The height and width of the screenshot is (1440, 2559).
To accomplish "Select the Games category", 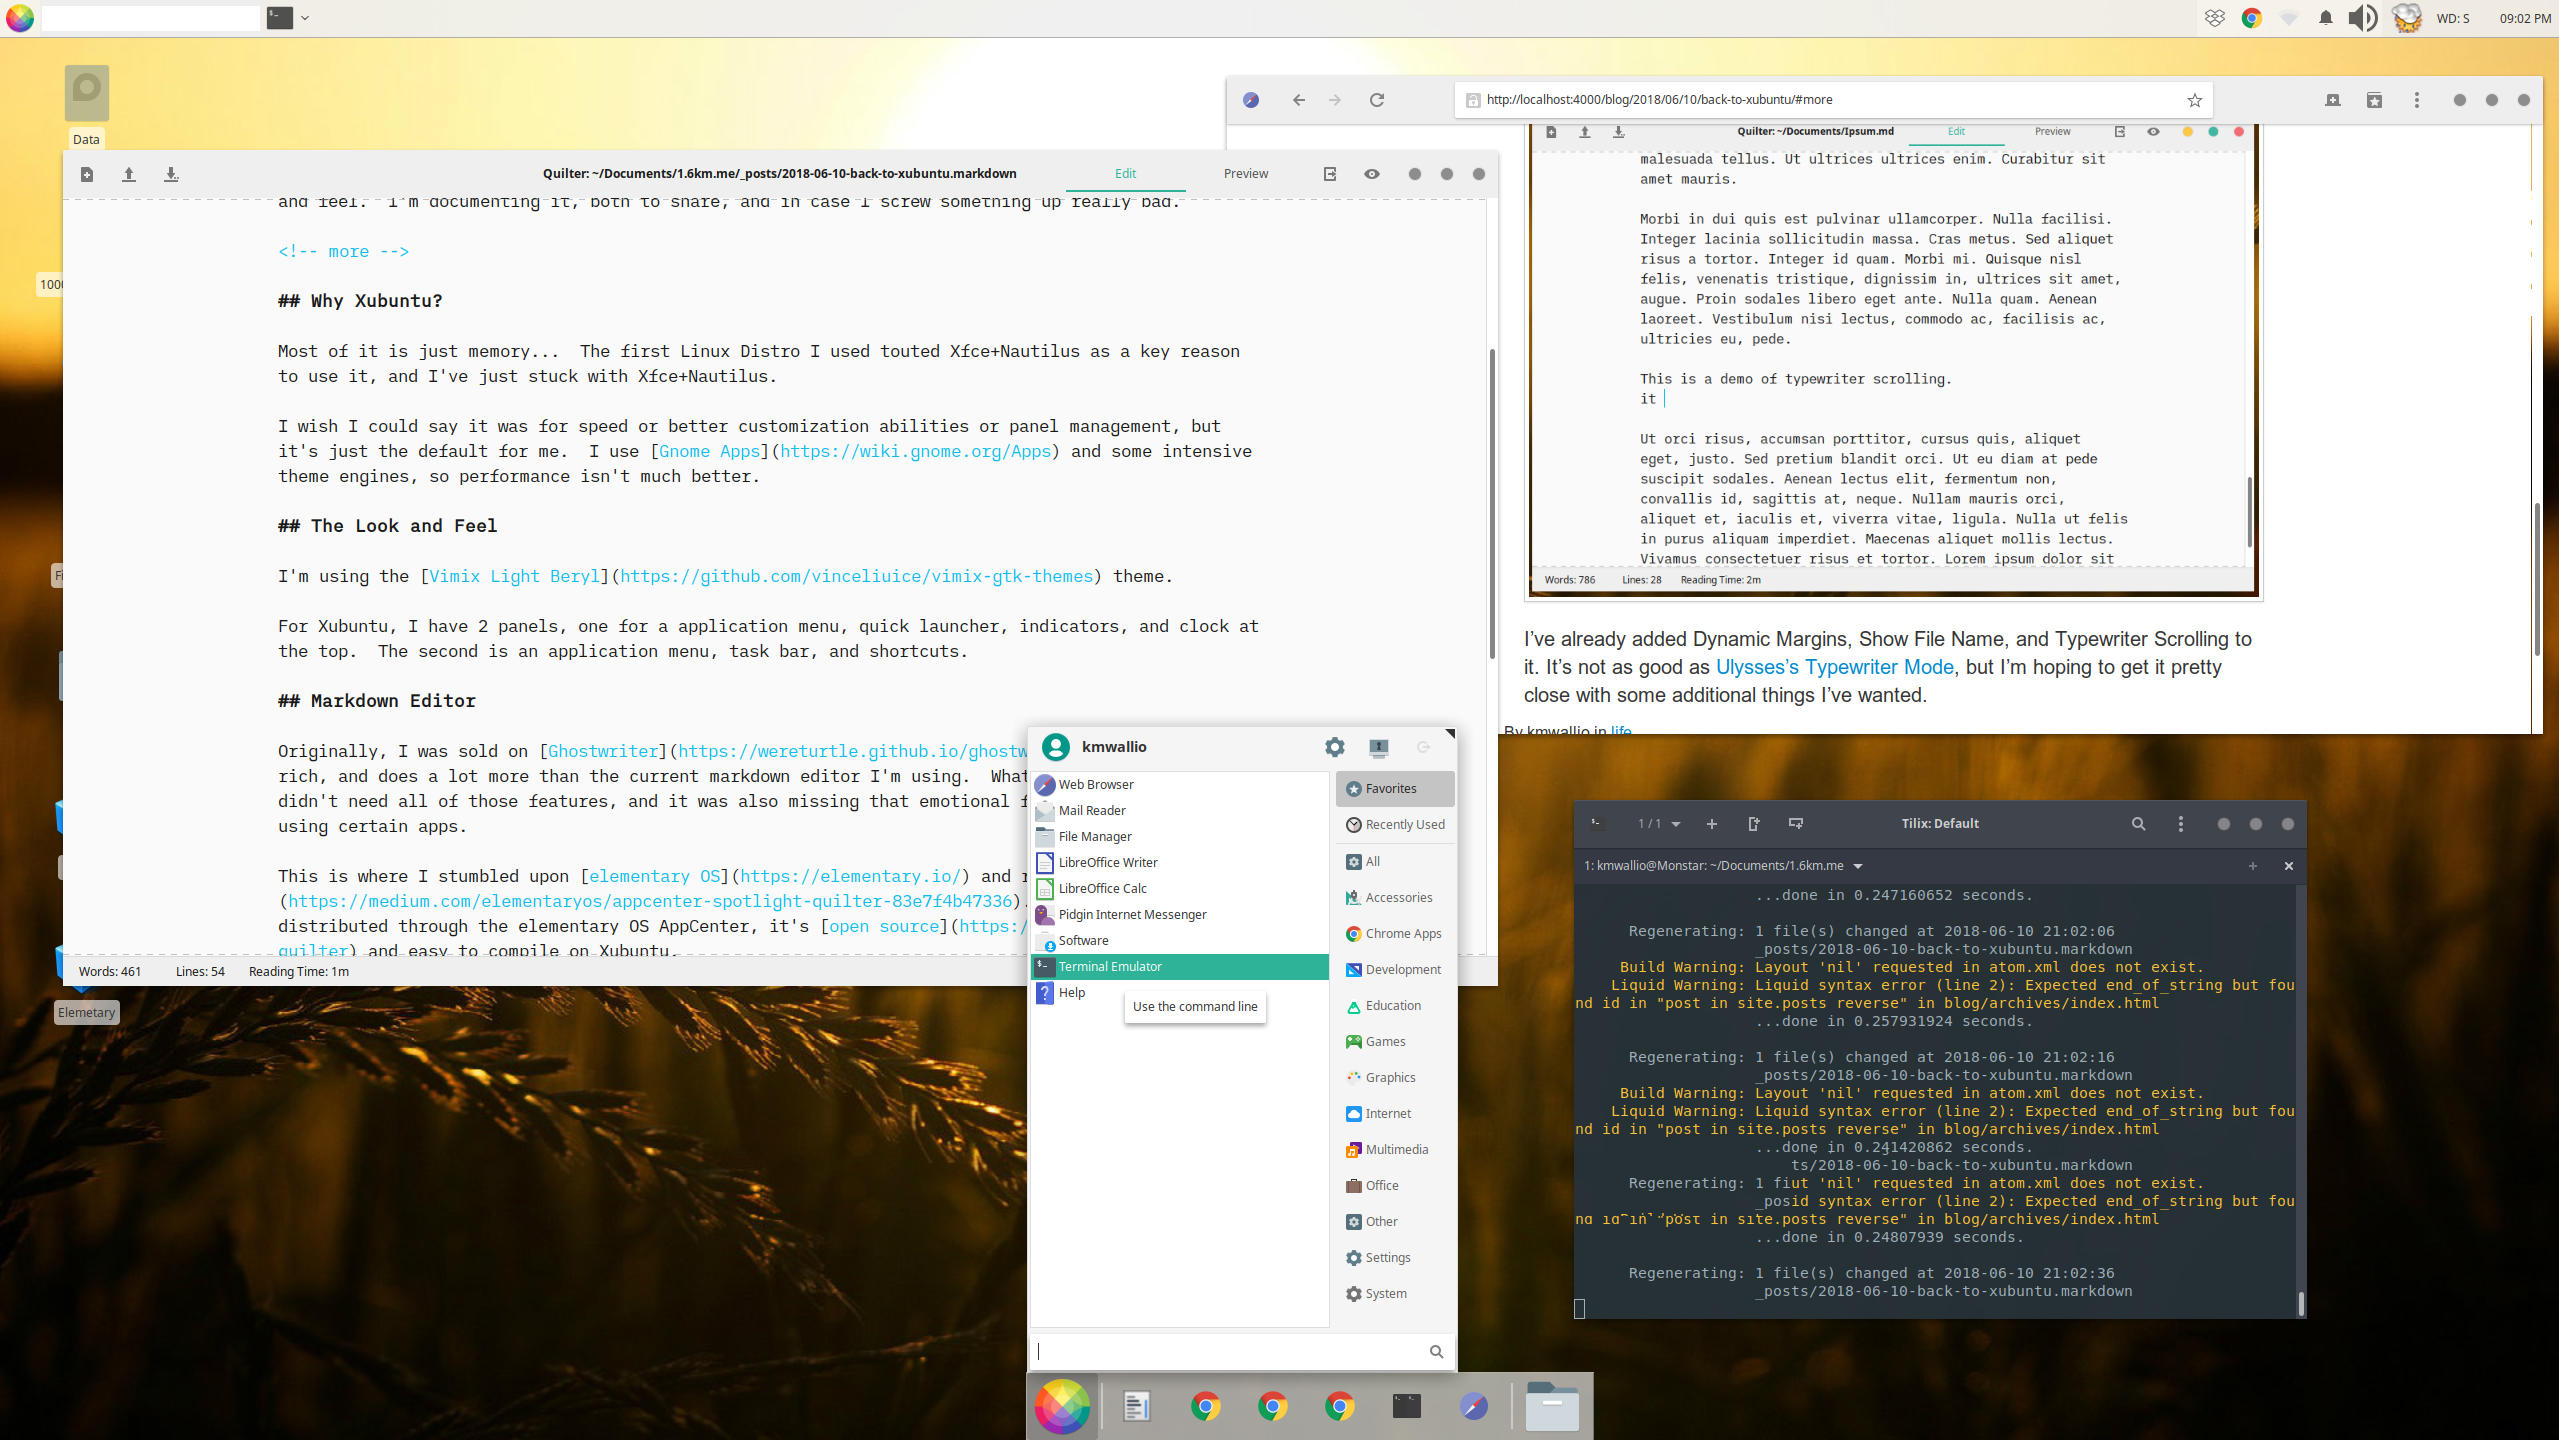I will (1395, 1042).
